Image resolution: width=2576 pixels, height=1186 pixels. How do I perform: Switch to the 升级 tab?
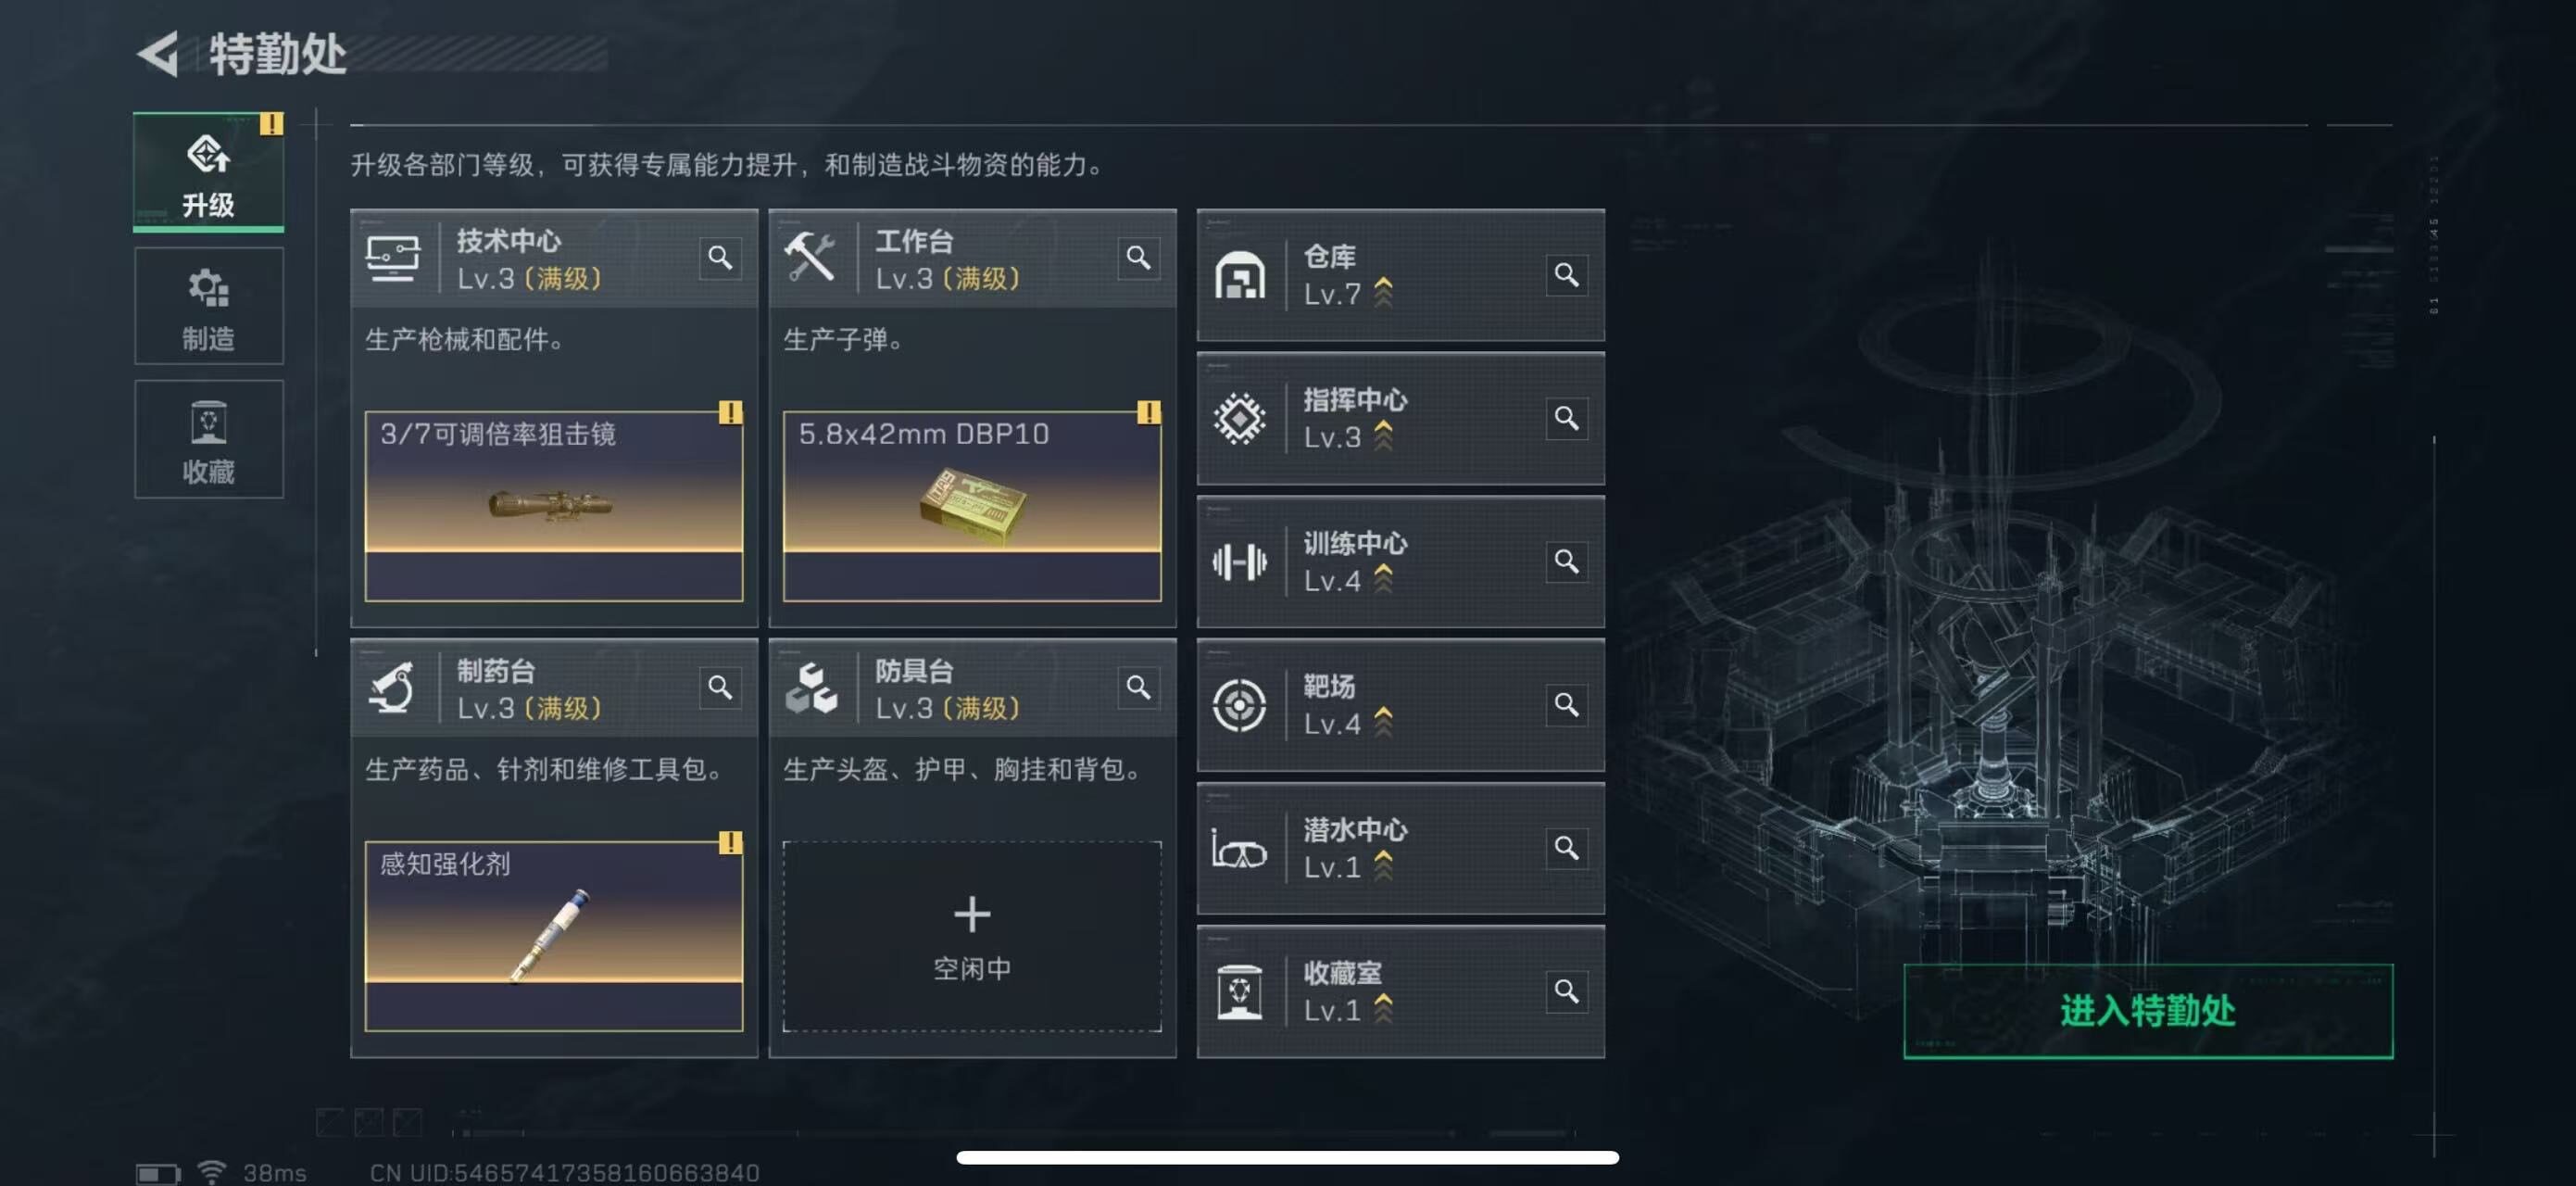tap(208, 172)
